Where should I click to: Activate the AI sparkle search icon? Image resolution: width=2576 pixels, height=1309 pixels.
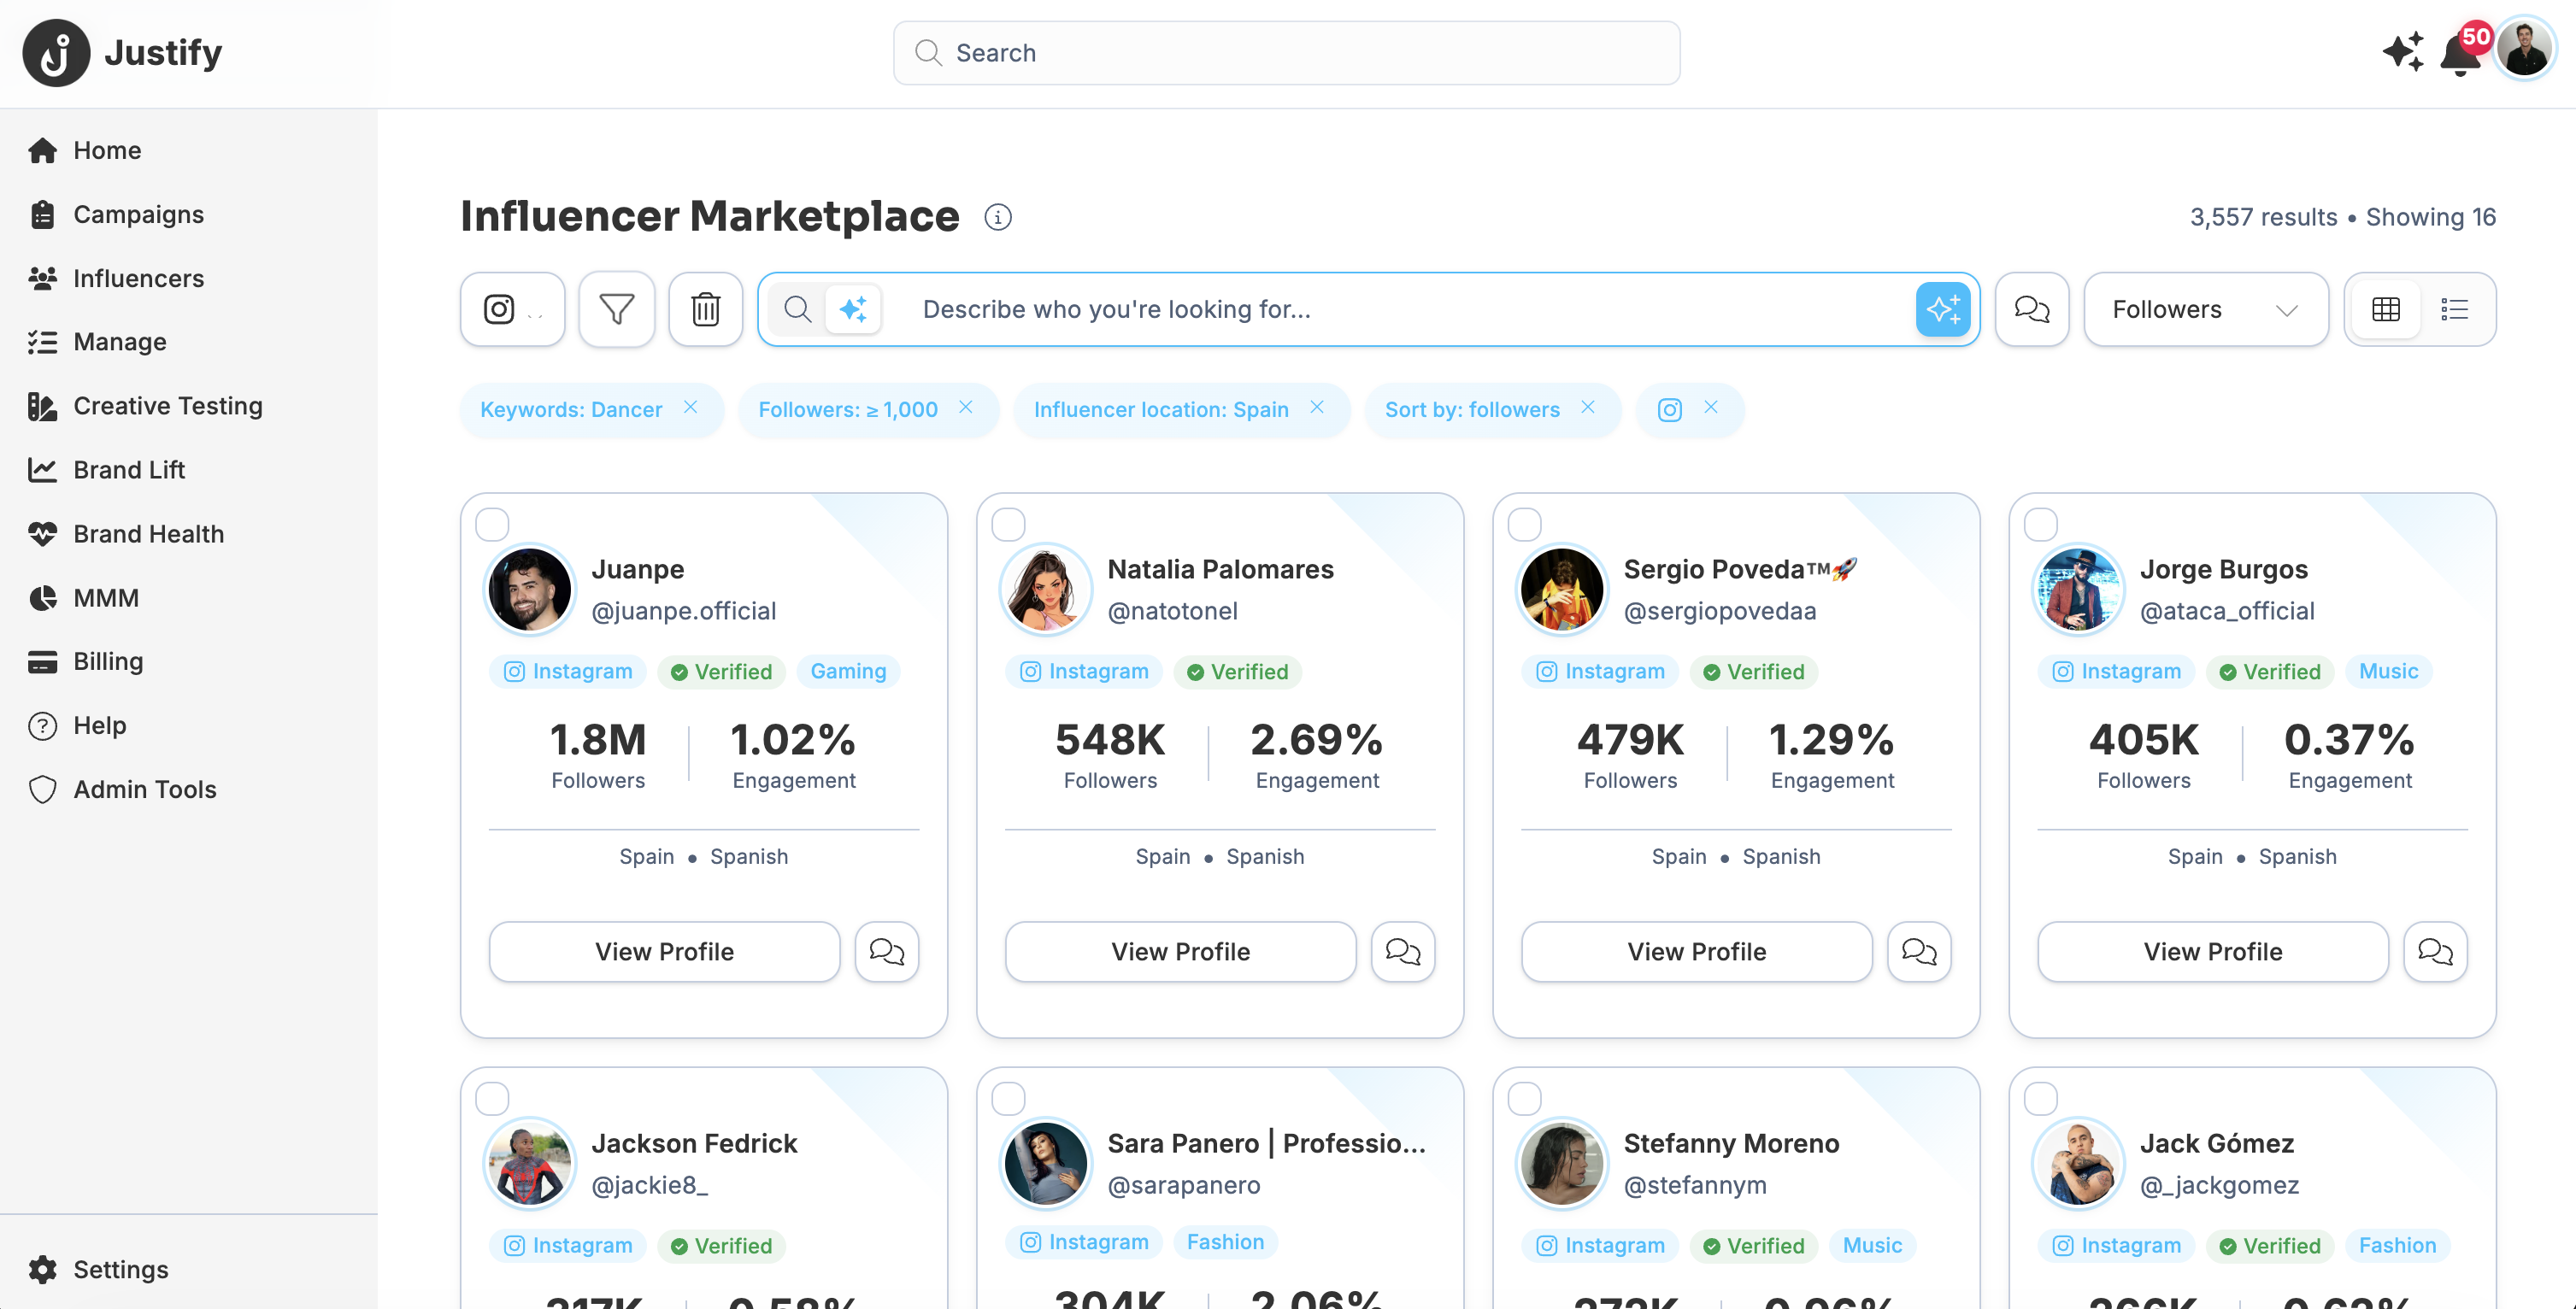[x=1942, y=309]
